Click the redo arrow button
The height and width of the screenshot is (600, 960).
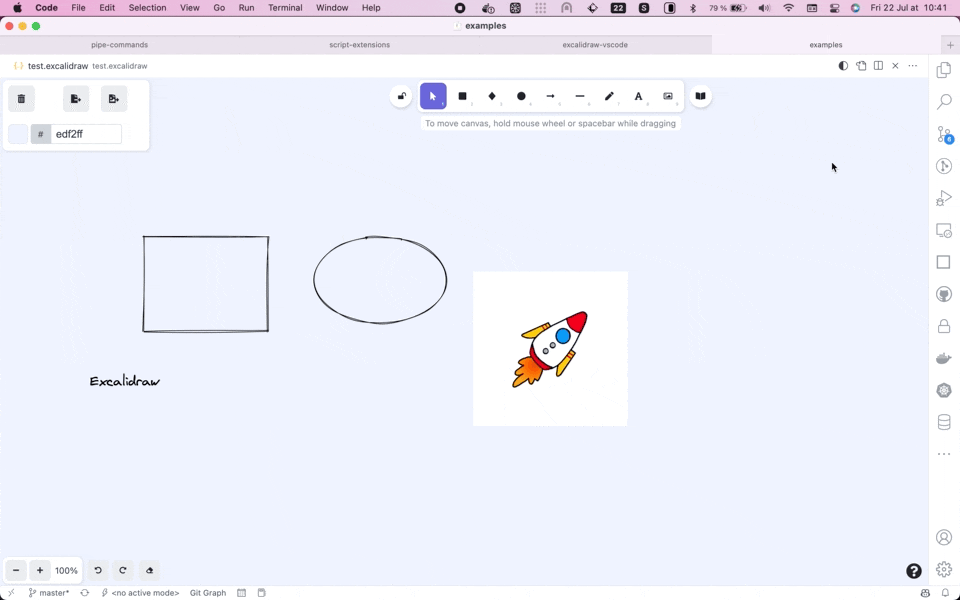(x=122, y=571)
